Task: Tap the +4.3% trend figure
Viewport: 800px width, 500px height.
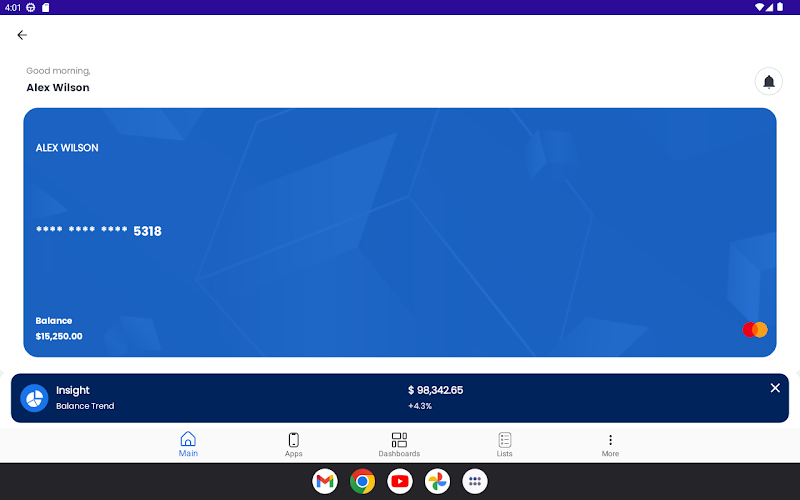Action: click(x=419, y=406)
